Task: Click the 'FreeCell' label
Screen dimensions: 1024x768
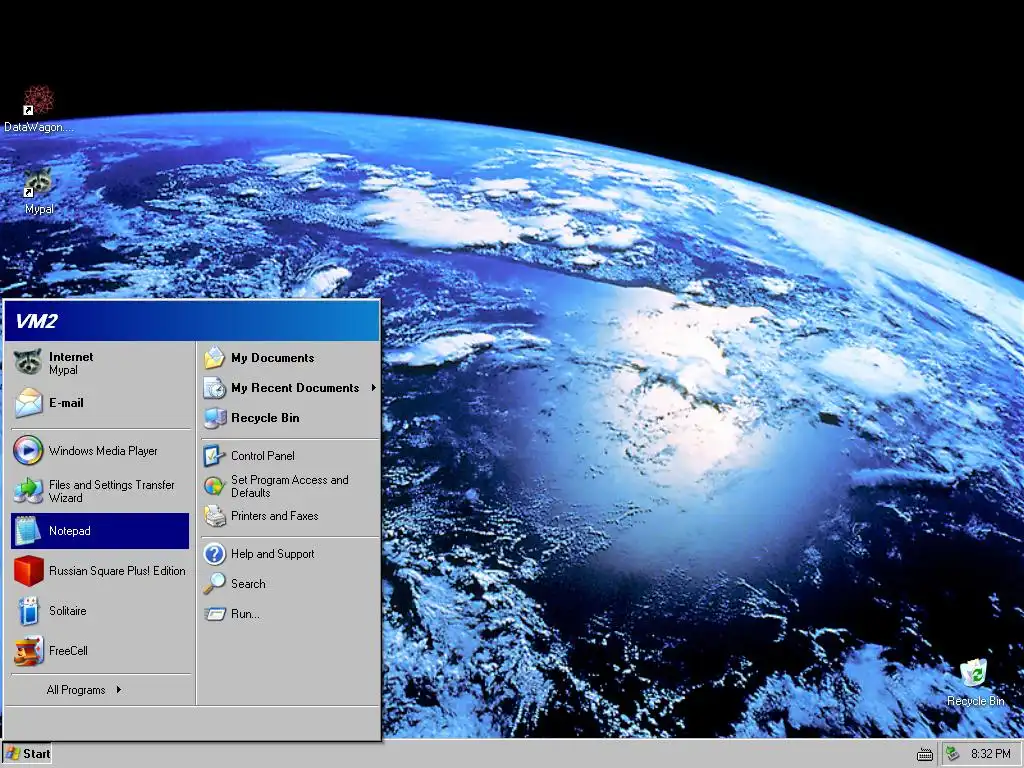Action: click(x=68, y=650)
